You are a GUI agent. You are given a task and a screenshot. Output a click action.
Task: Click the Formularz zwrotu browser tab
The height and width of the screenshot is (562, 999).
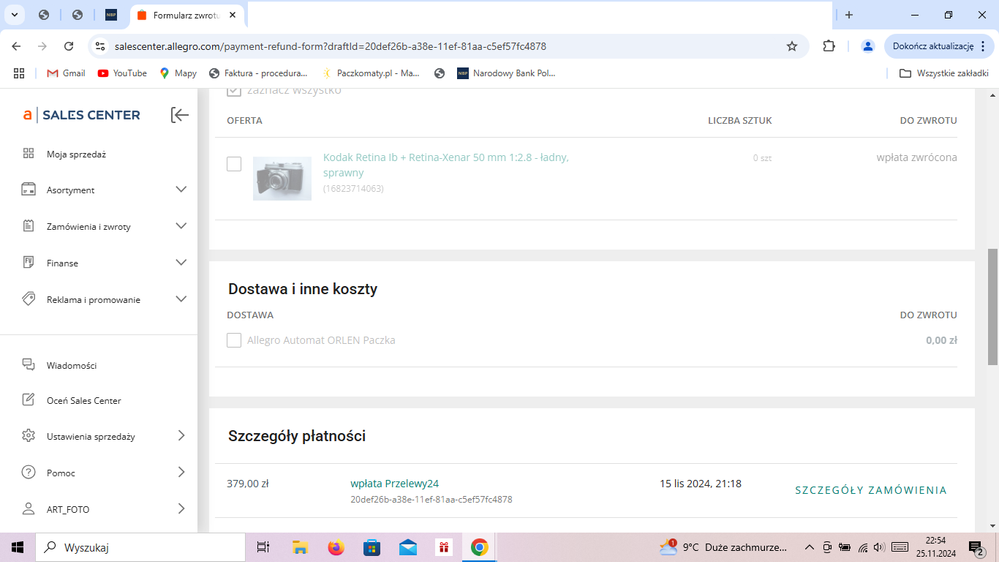[x=185, y=15]
